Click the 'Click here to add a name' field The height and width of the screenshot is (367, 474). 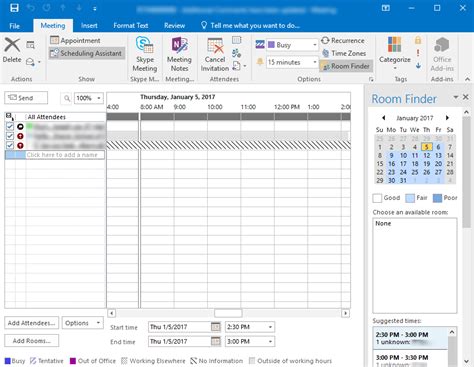65,155
